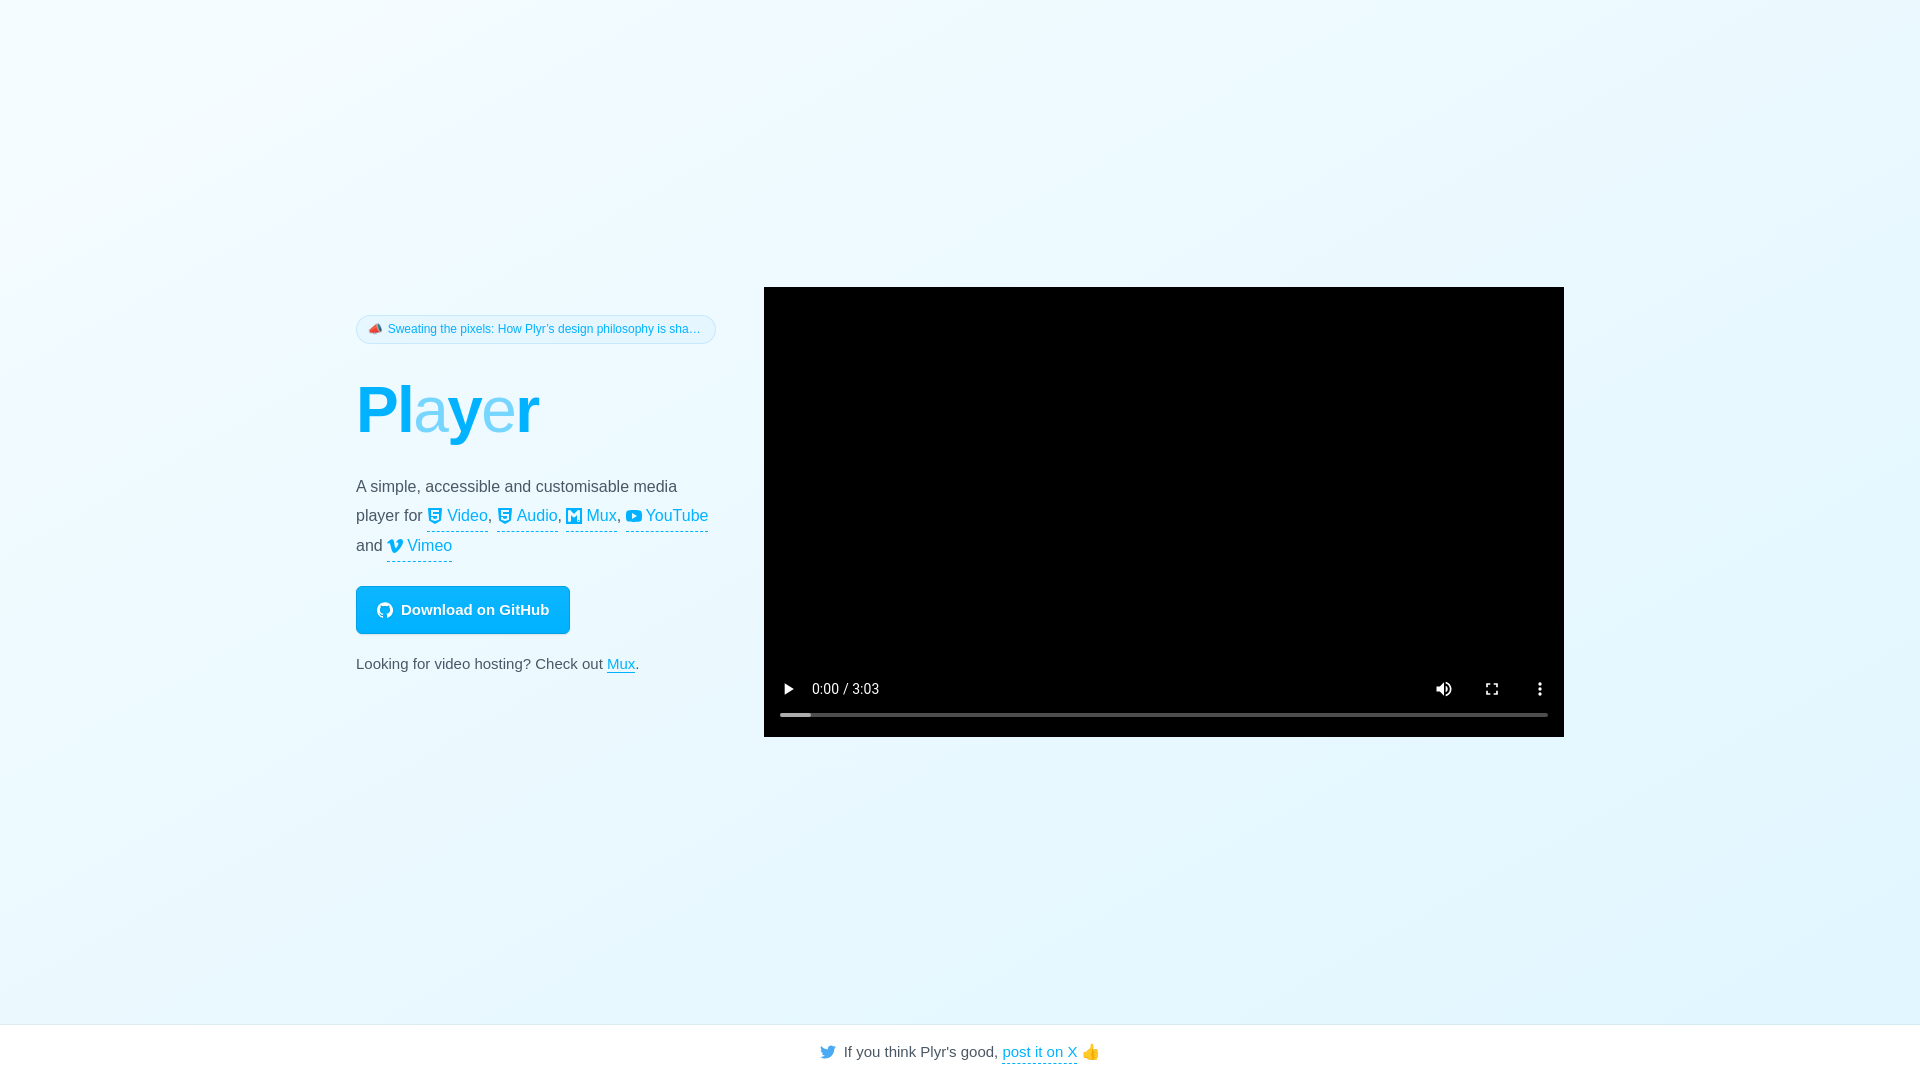The image size is (1920, 1080).
Task: Click the video progress bar
Action: pyautogui.click(x=1164, y=715)
